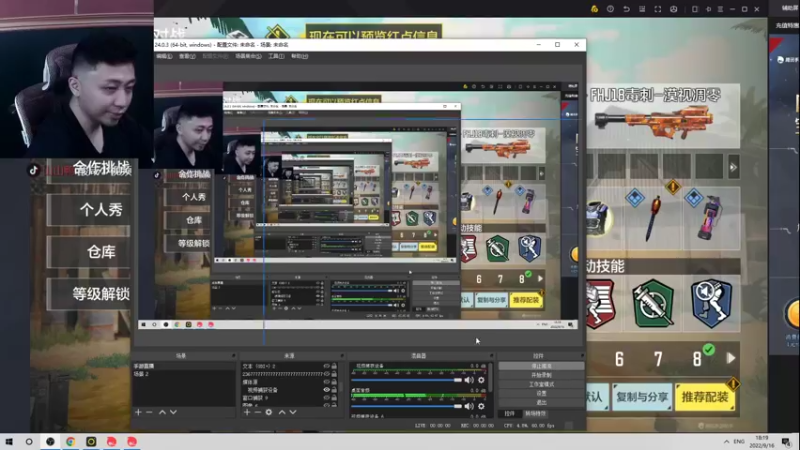Move the scene up with the up arrow
Screen dimensions: 800x450
click(162, 412)
